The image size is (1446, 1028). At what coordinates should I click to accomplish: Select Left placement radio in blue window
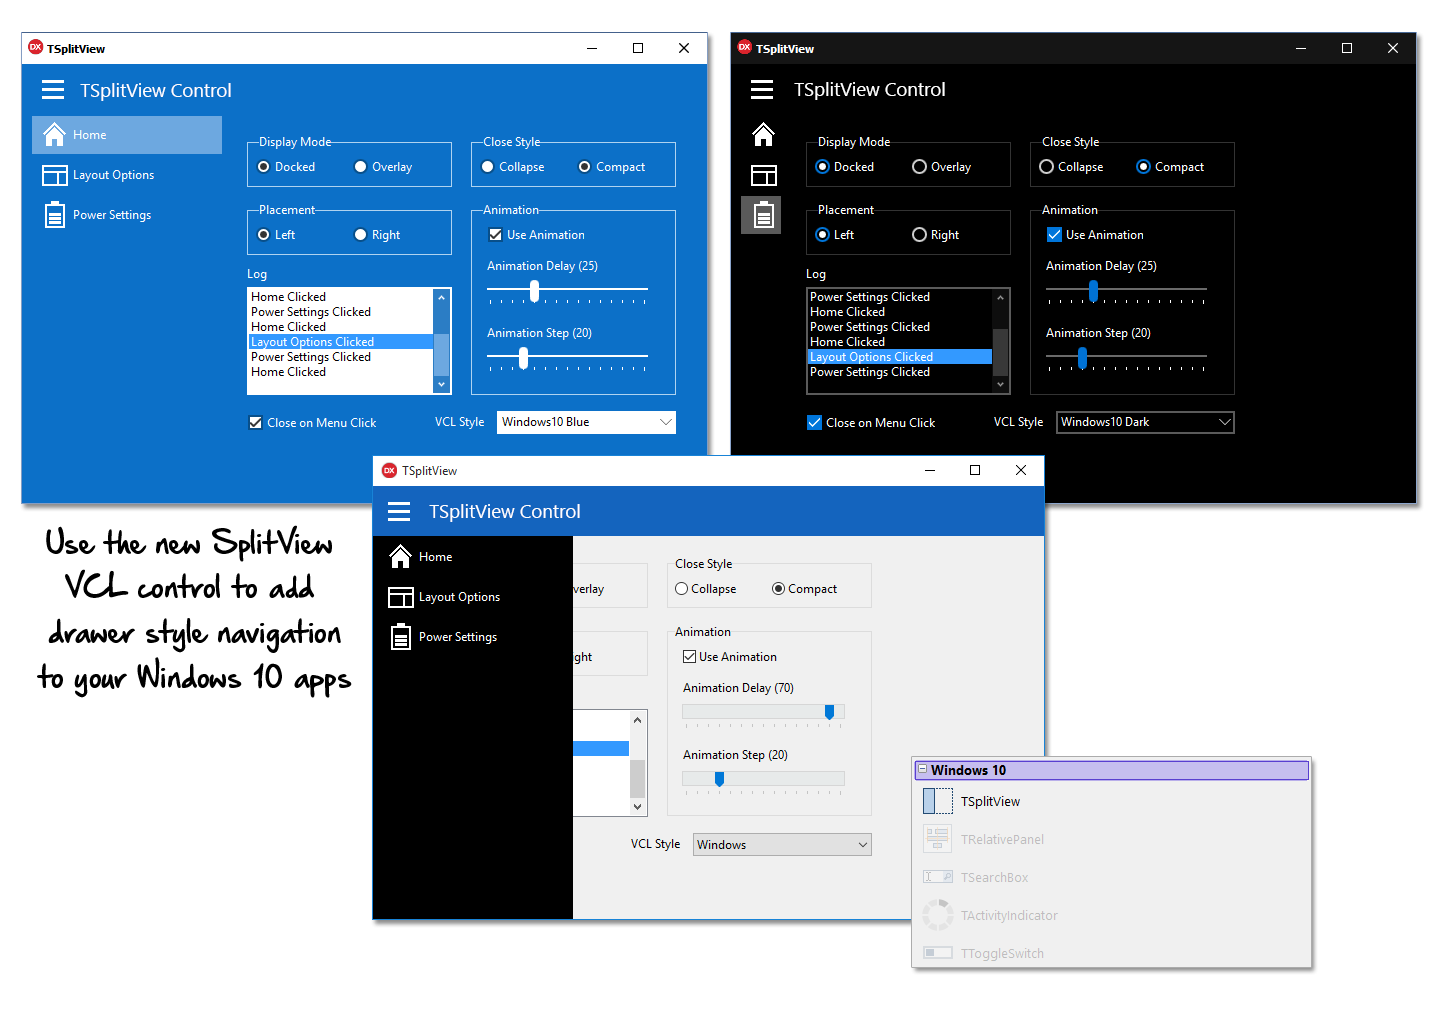(x=264, y=235)
